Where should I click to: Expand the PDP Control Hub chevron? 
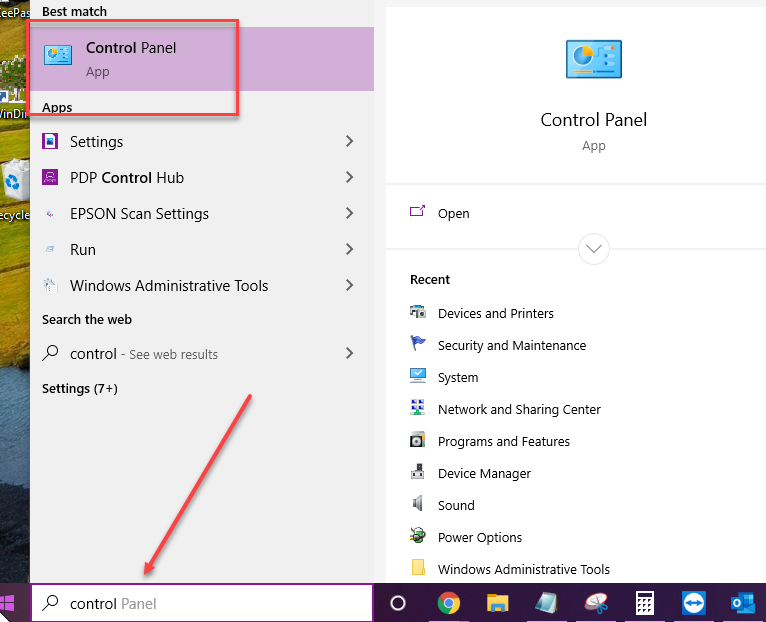(x=349, y=177)
